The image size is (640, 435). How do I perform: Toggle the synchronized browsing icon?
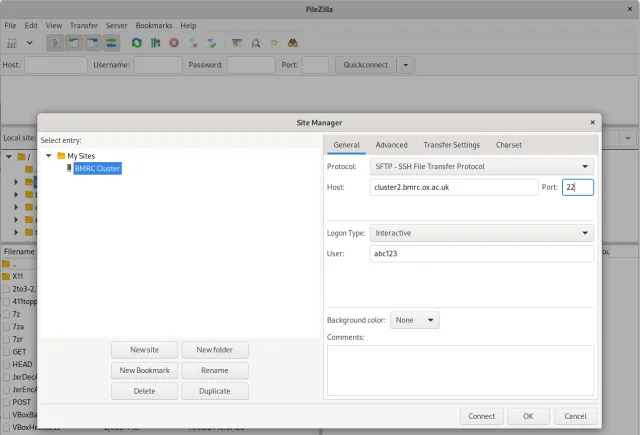(x=274, y=43)
